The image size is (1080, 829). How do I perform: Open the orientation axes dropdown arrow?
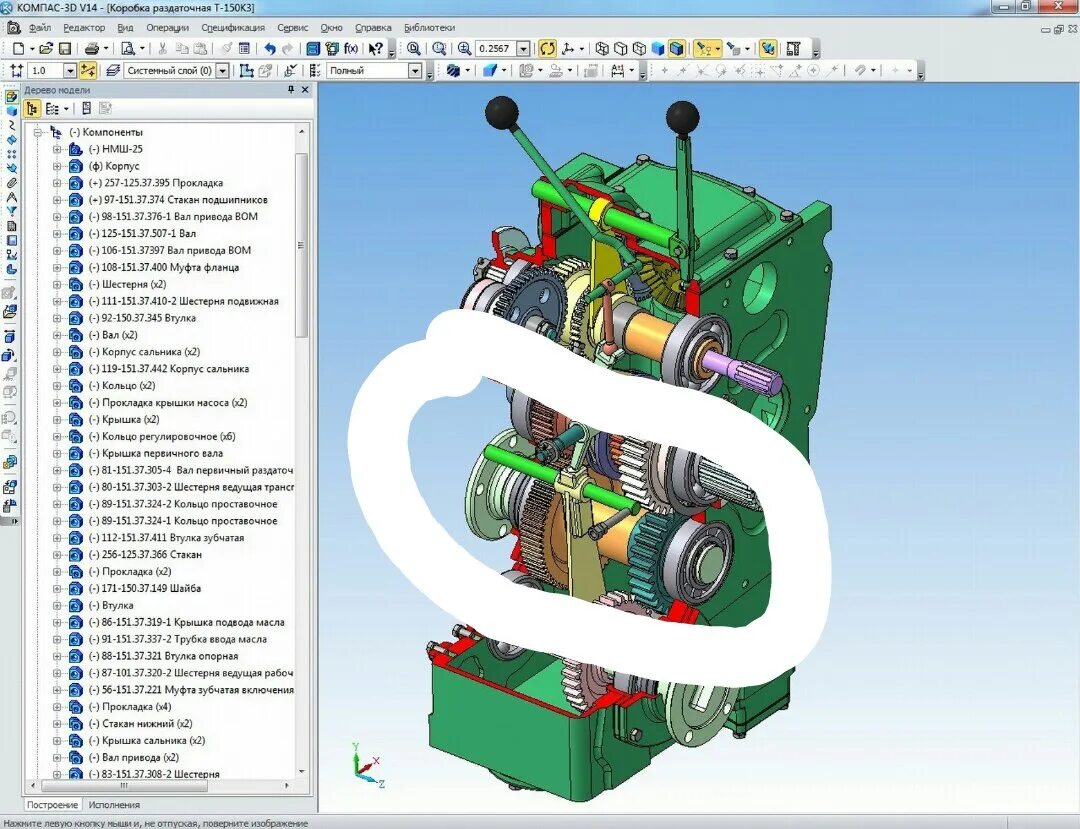click(x=581, y=49)
